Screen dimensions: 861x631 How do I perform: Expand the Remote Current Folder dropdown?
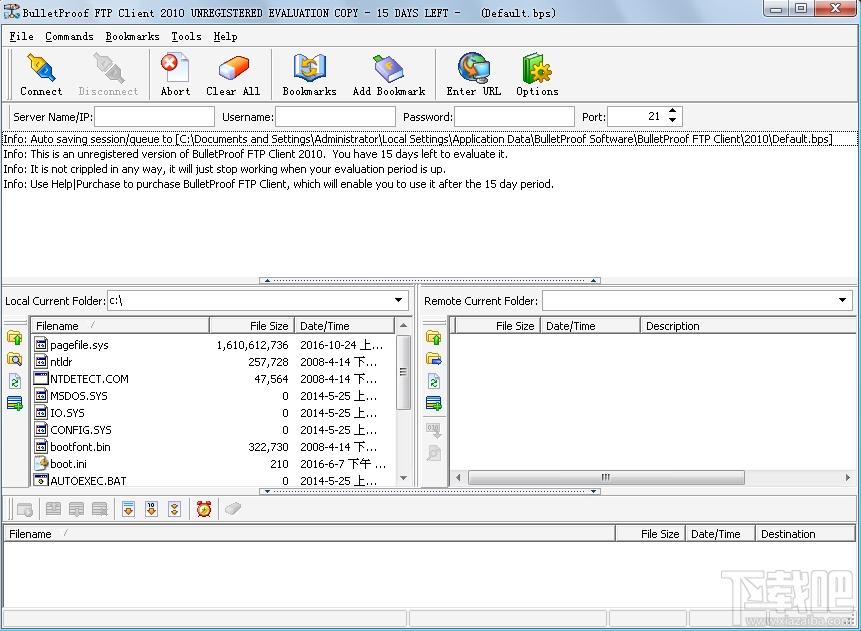(842, 300)
